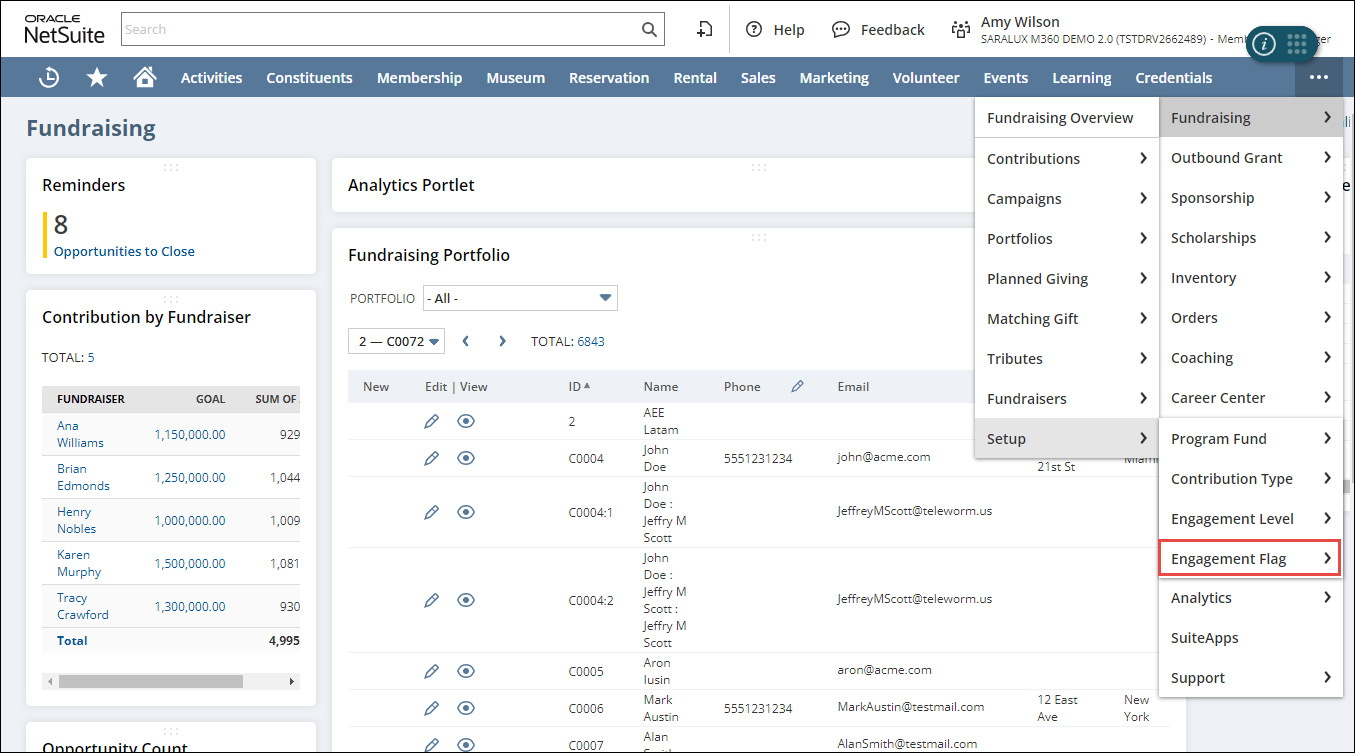Go to Home via house icon
Viewport: 1355px width, 753px height.
[145, 77]
